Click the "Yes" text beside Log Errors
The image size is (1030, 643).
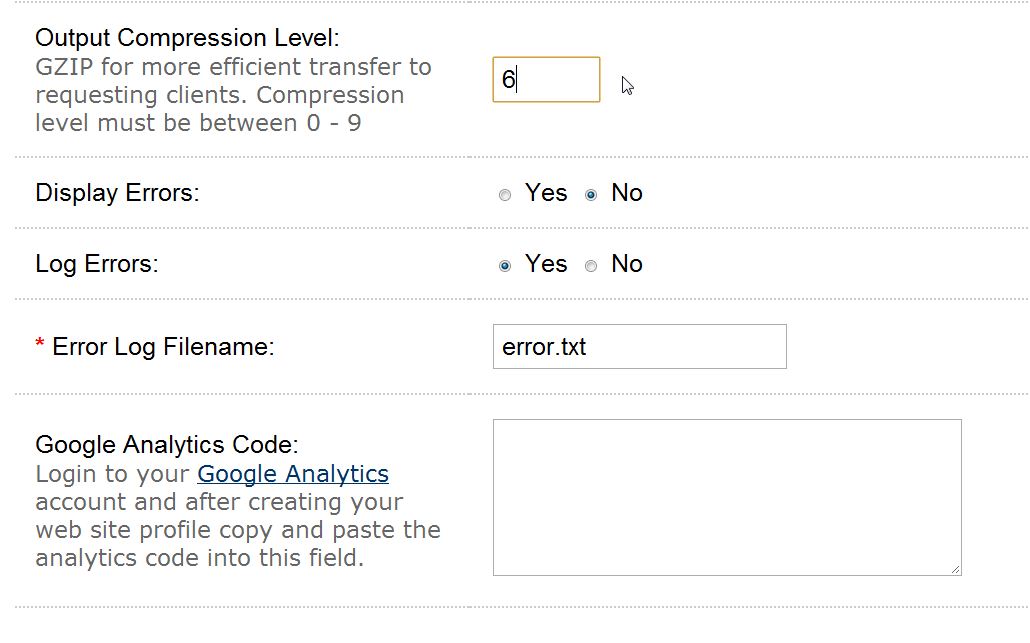tap(546, 264)
